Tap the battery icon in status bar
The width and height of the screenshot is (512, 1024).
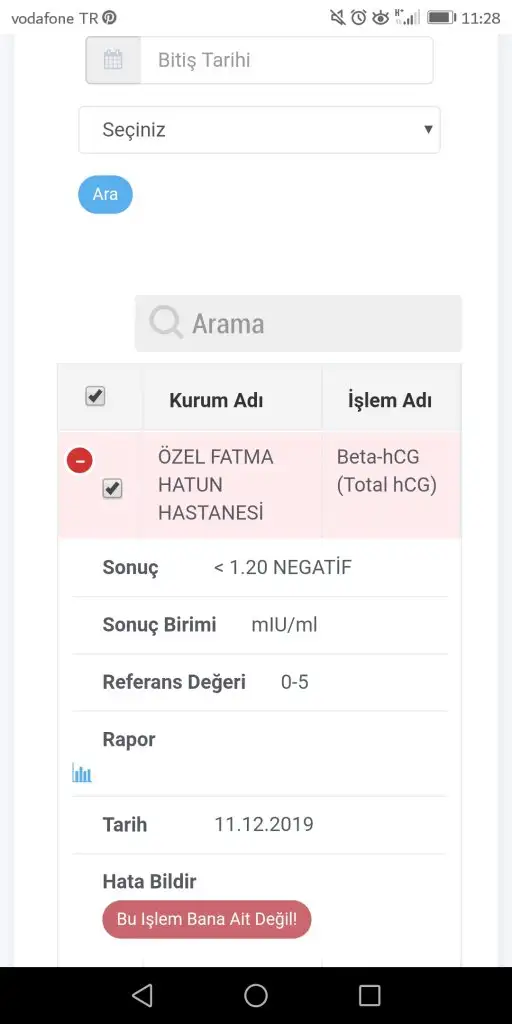pyautogui.click(x=441, y=18)
